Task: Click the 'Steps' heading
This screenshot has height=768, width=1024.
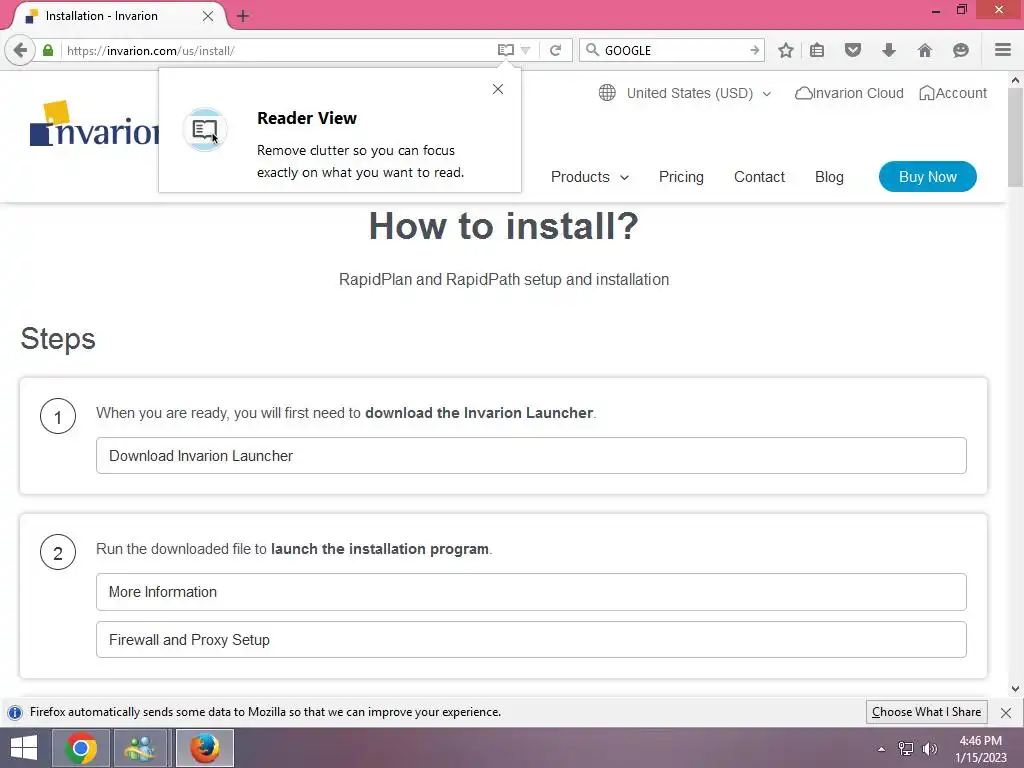Action: (x=58, y=339)
